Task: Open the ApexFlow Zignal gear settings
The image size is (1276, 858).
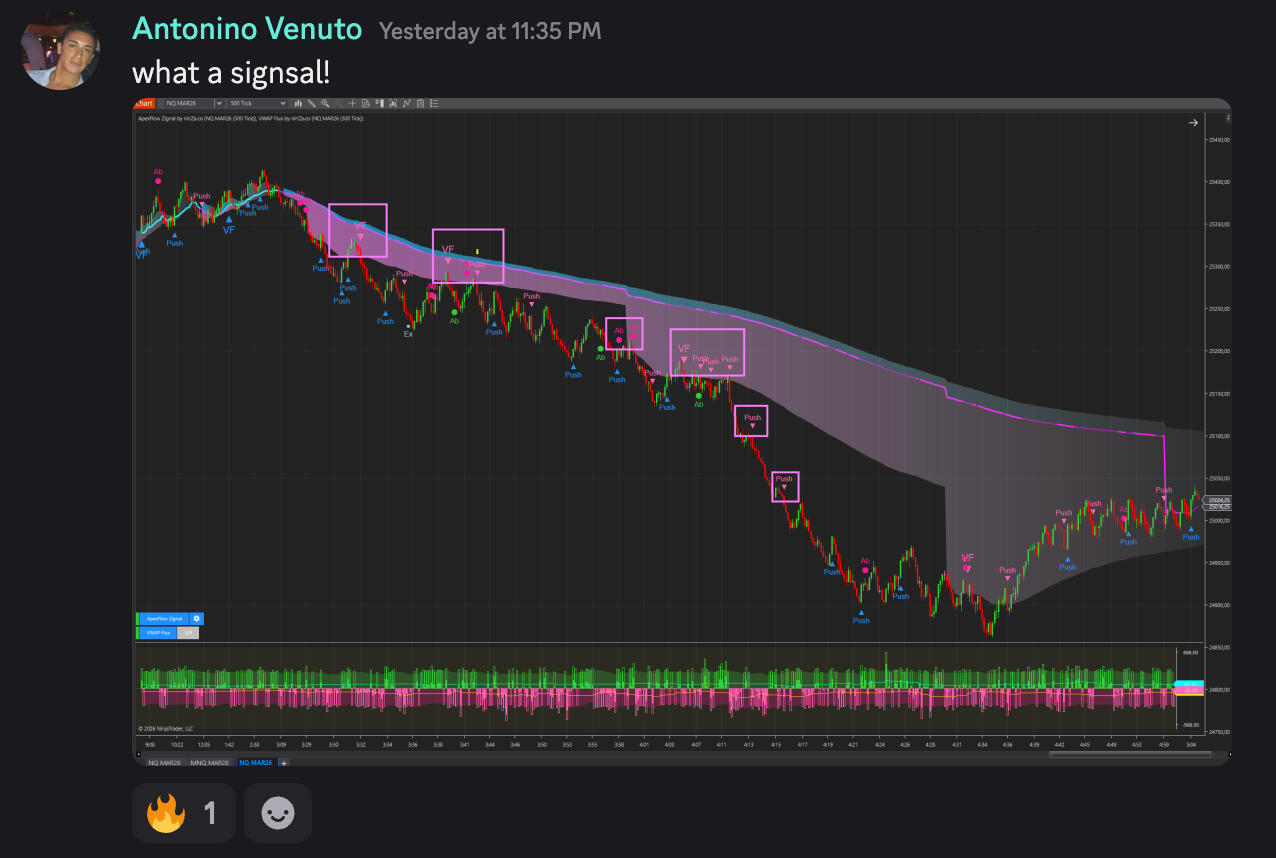Action: coord(197,619)
